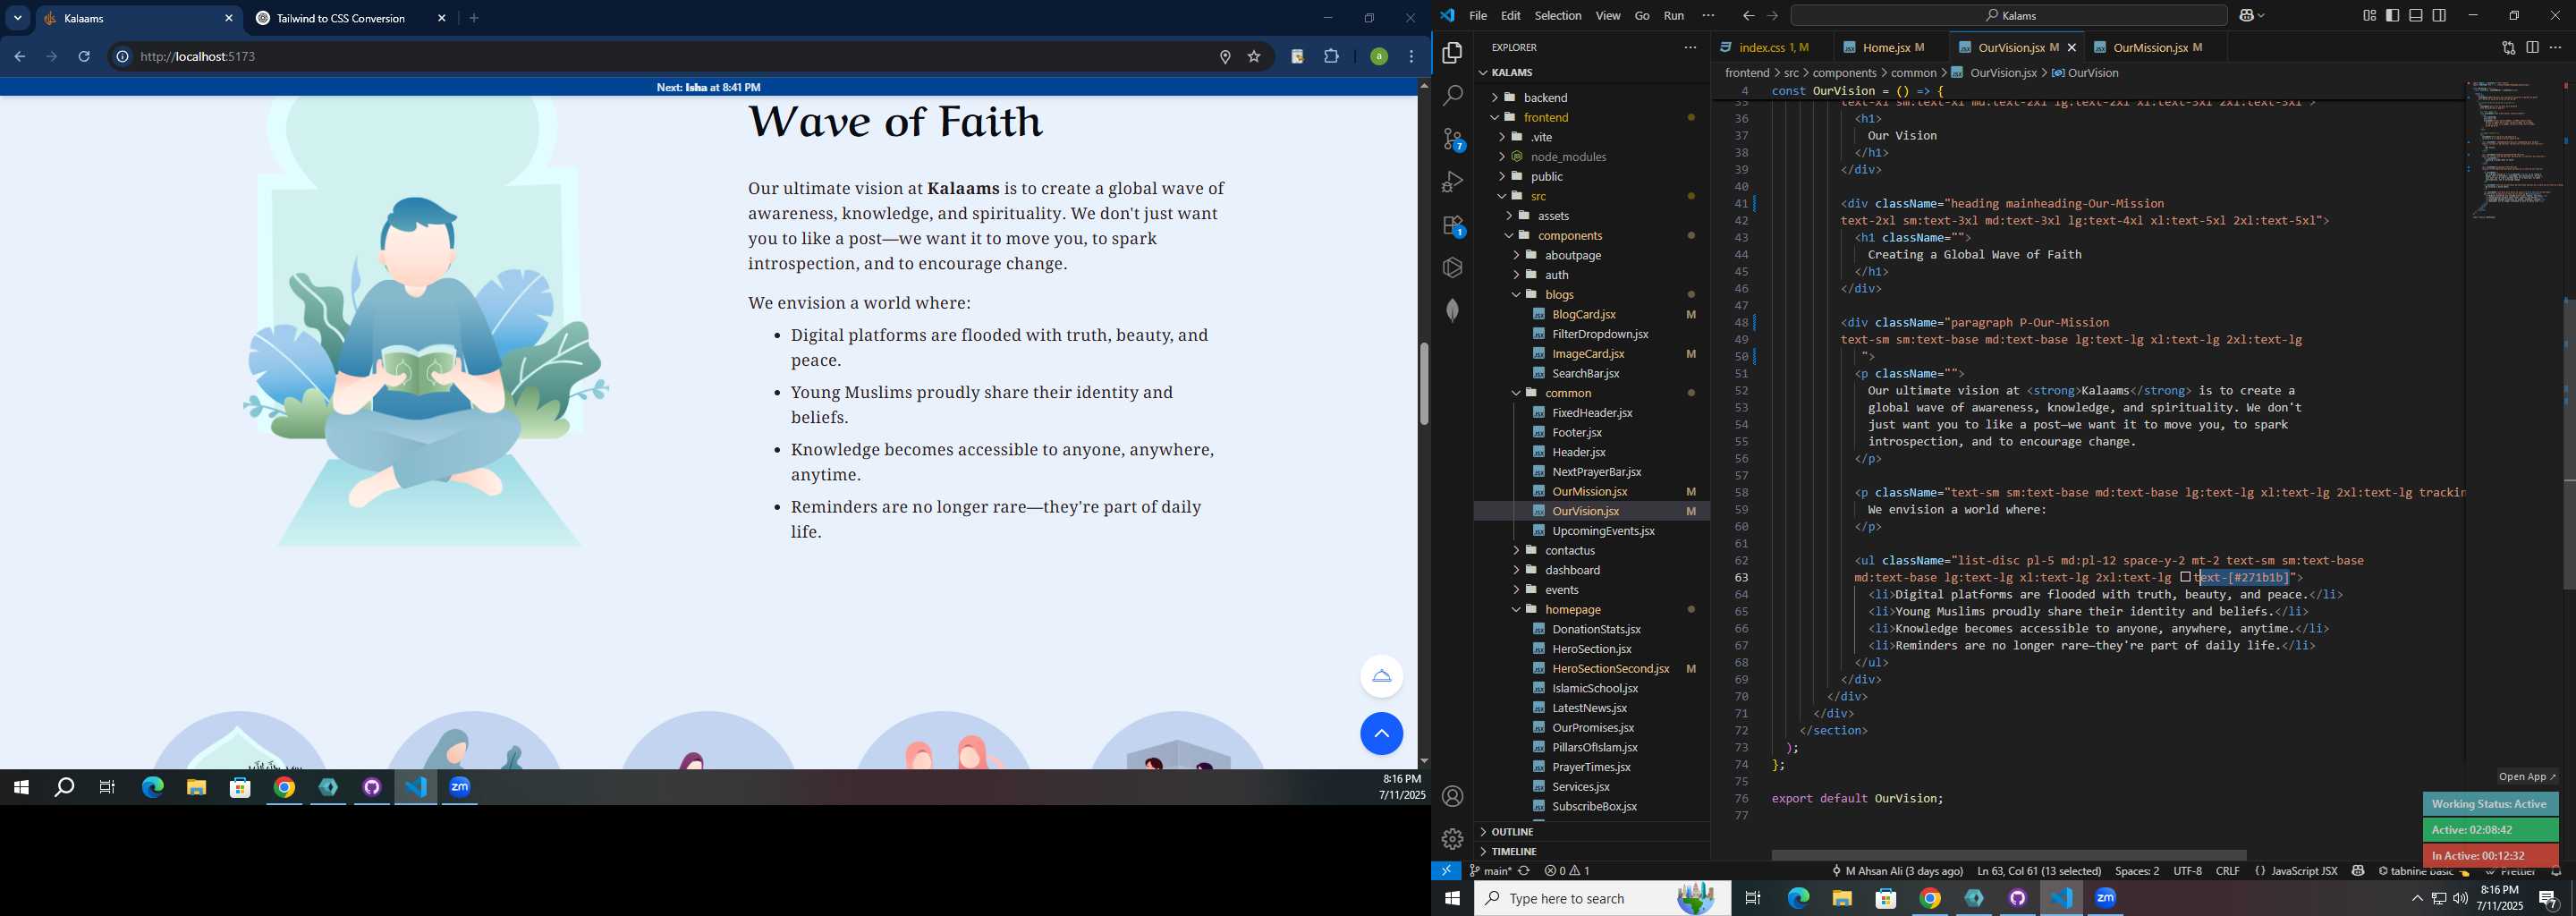Expand the public folder
Screen dimensions: 2576x916
pos(1590,176)
